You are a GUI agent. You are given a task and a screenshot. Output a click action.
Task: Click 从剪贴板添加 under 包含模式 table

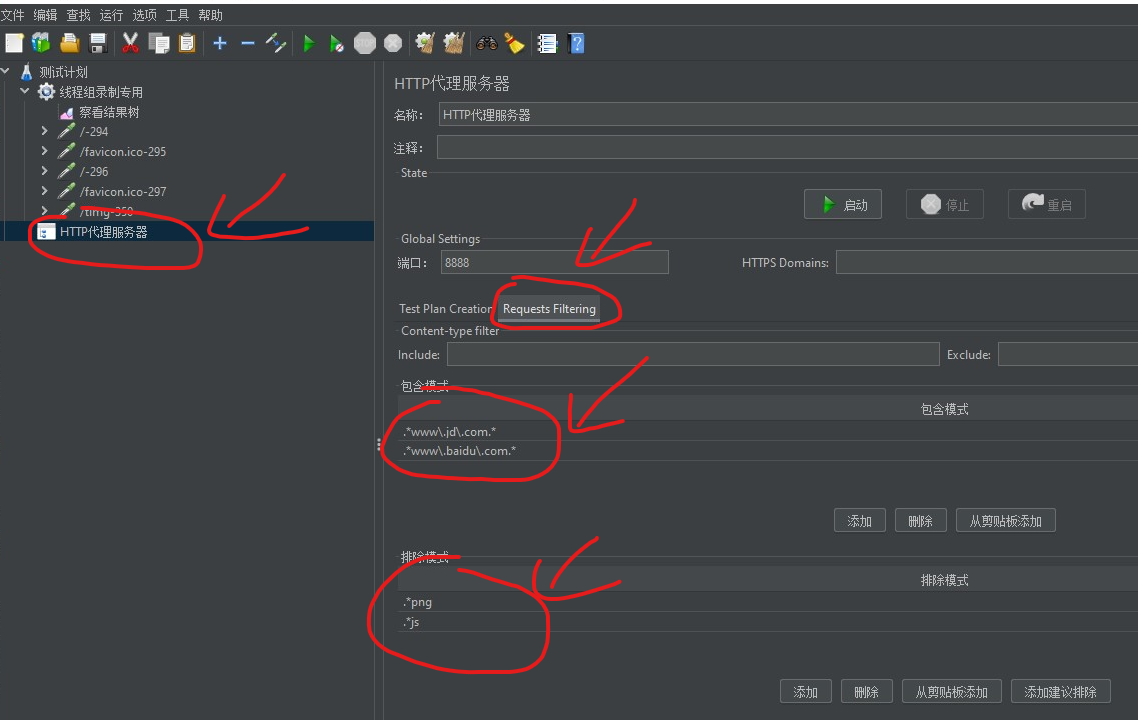click(x=1005, y=520)
